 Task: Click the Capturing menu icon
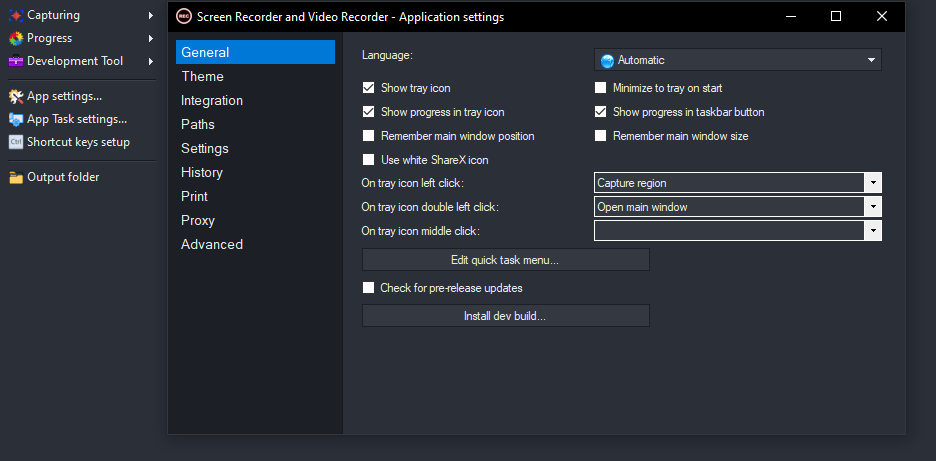[16, 16]
